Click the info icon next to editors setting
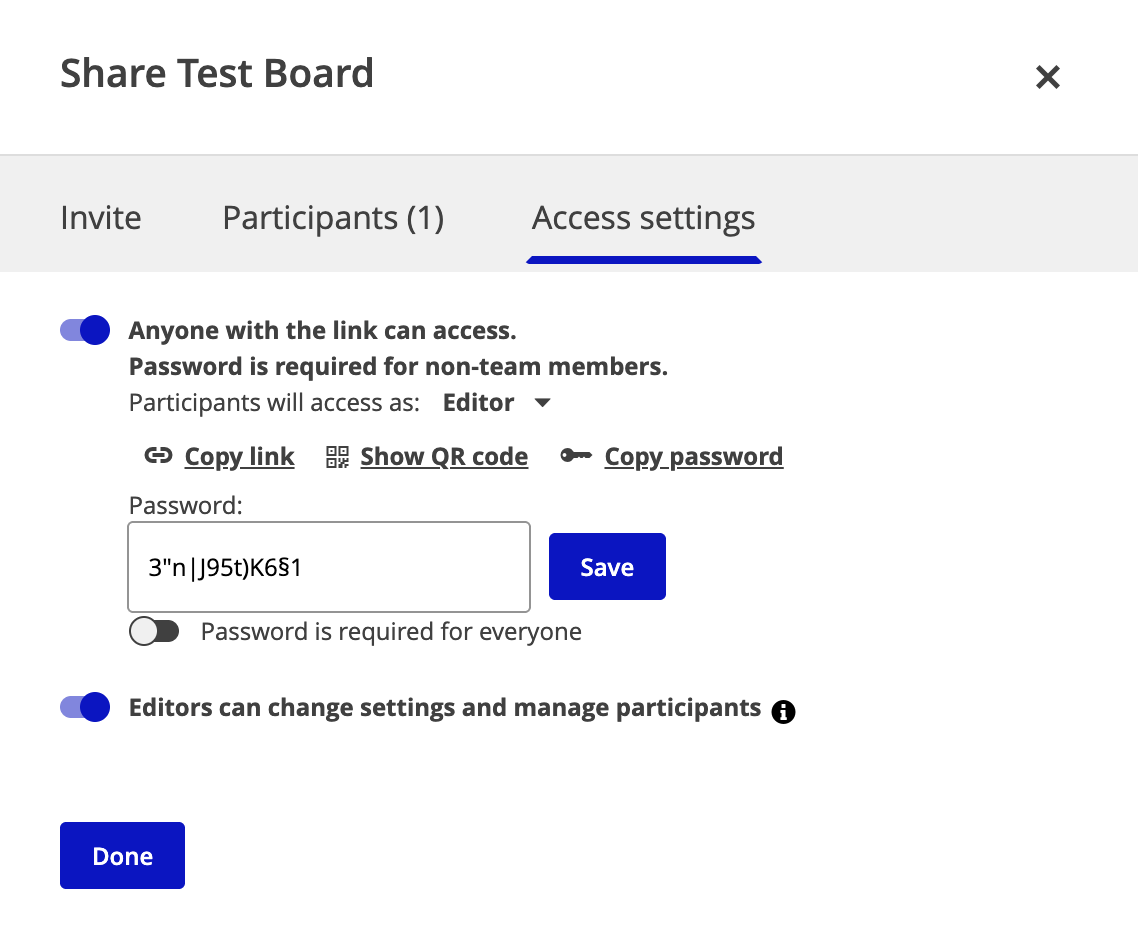 pos(784,711)
